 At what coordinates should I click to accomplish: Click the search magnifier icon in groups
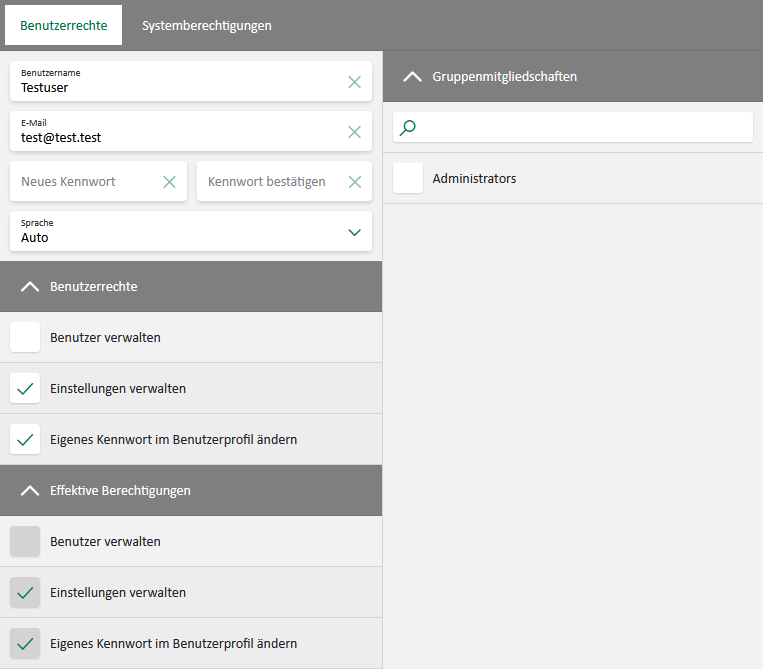(x=408, y=127)
